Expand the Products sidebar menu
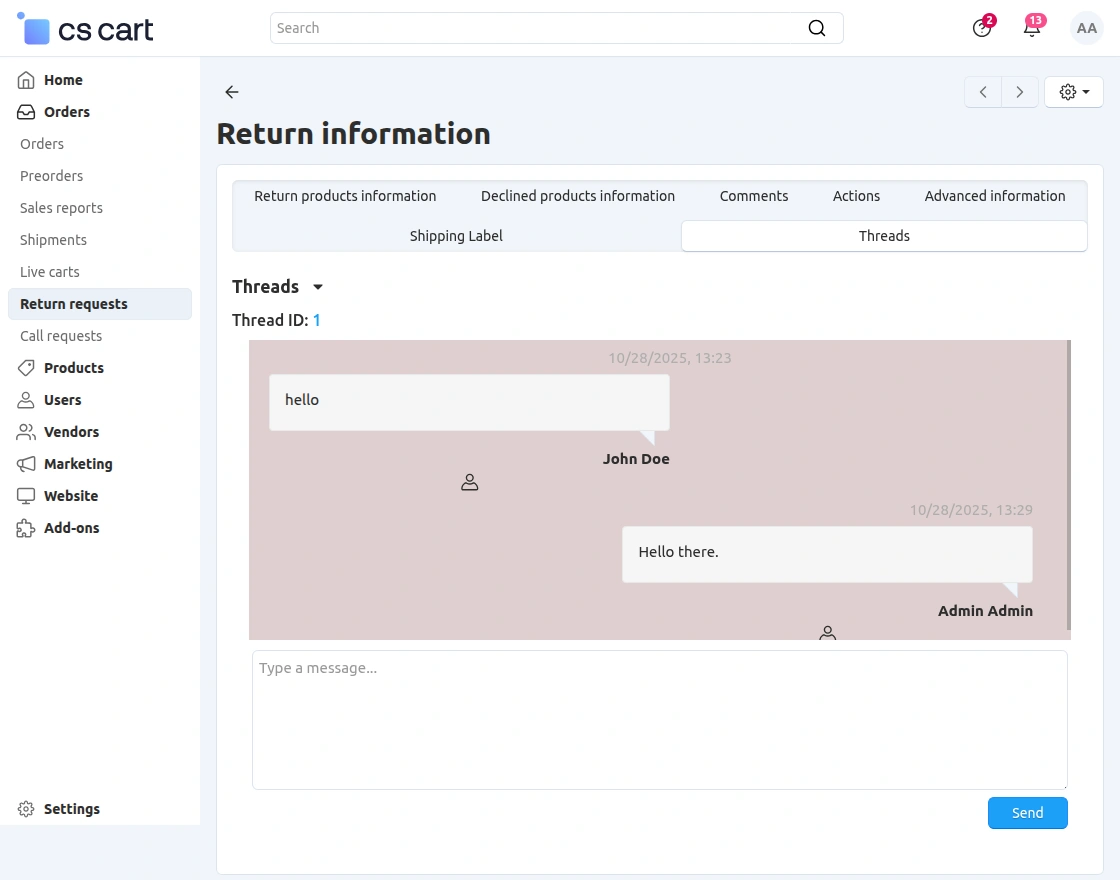This screenshot has height=880, width=1120. 74,368
